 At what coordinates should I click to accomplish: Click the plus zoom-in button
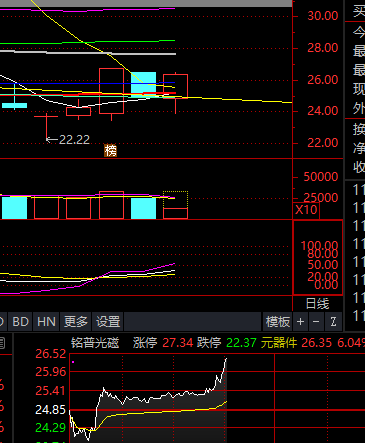coord(300,322)
